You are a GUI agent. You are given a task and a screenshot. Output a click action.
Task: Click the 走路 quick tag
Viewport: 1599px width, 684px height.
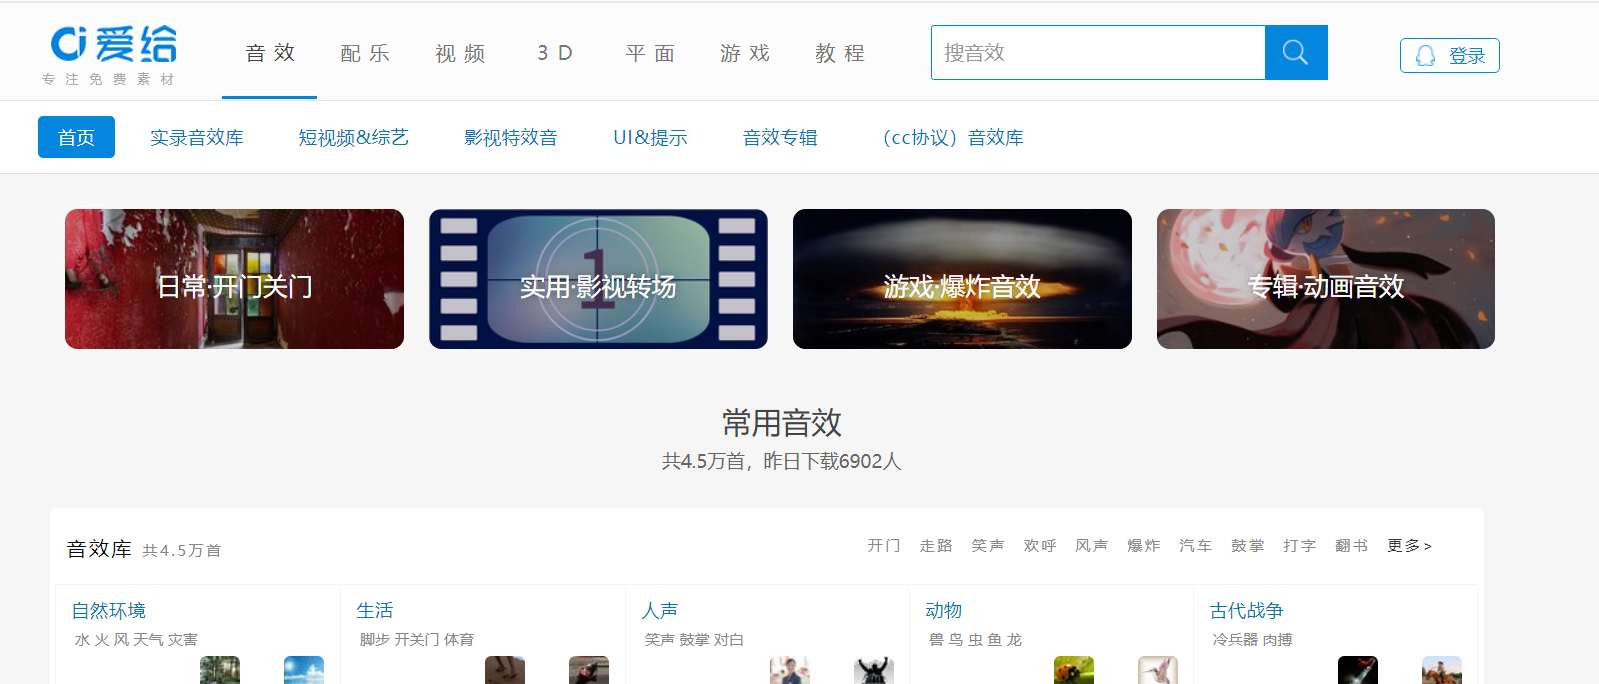tap(936, 546)
